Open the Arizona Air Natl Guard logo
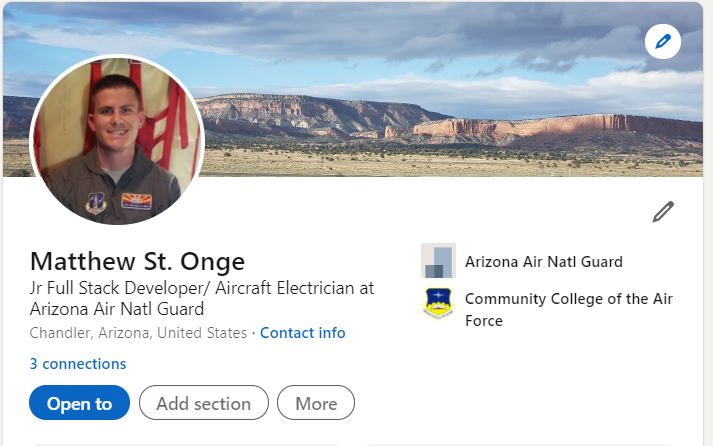 (x=438, y=261)
